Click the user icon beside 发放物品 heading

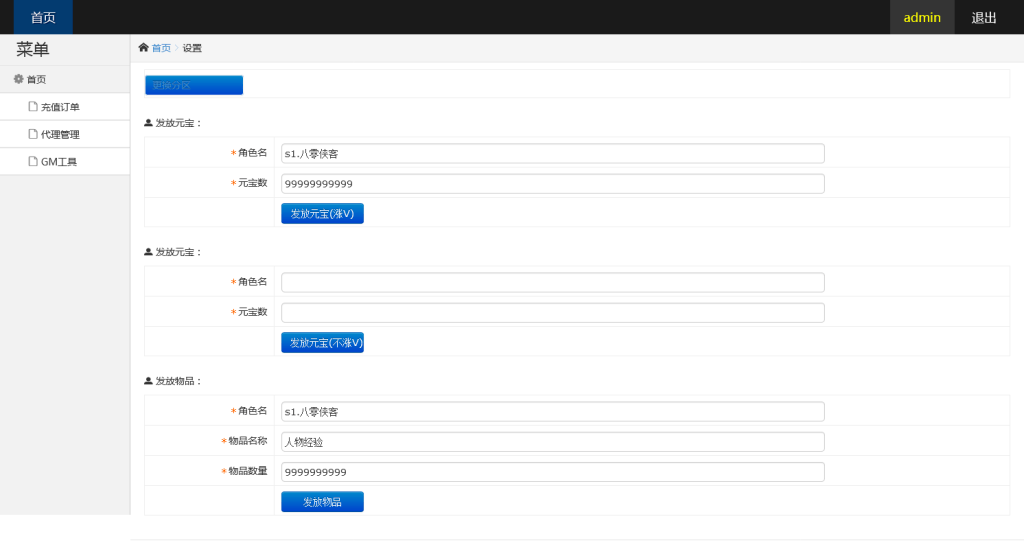point(149,381)
